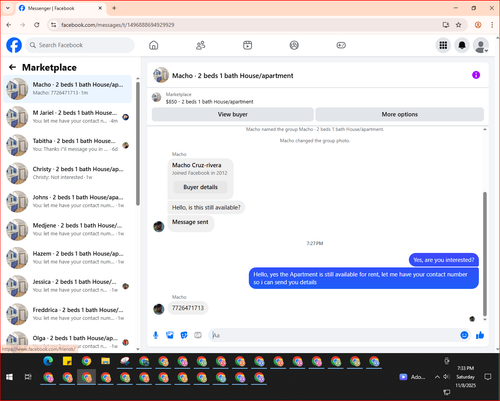Click the voice clip microphone icon
This screenshot has height=401, width=500.
tap(156, 335)
